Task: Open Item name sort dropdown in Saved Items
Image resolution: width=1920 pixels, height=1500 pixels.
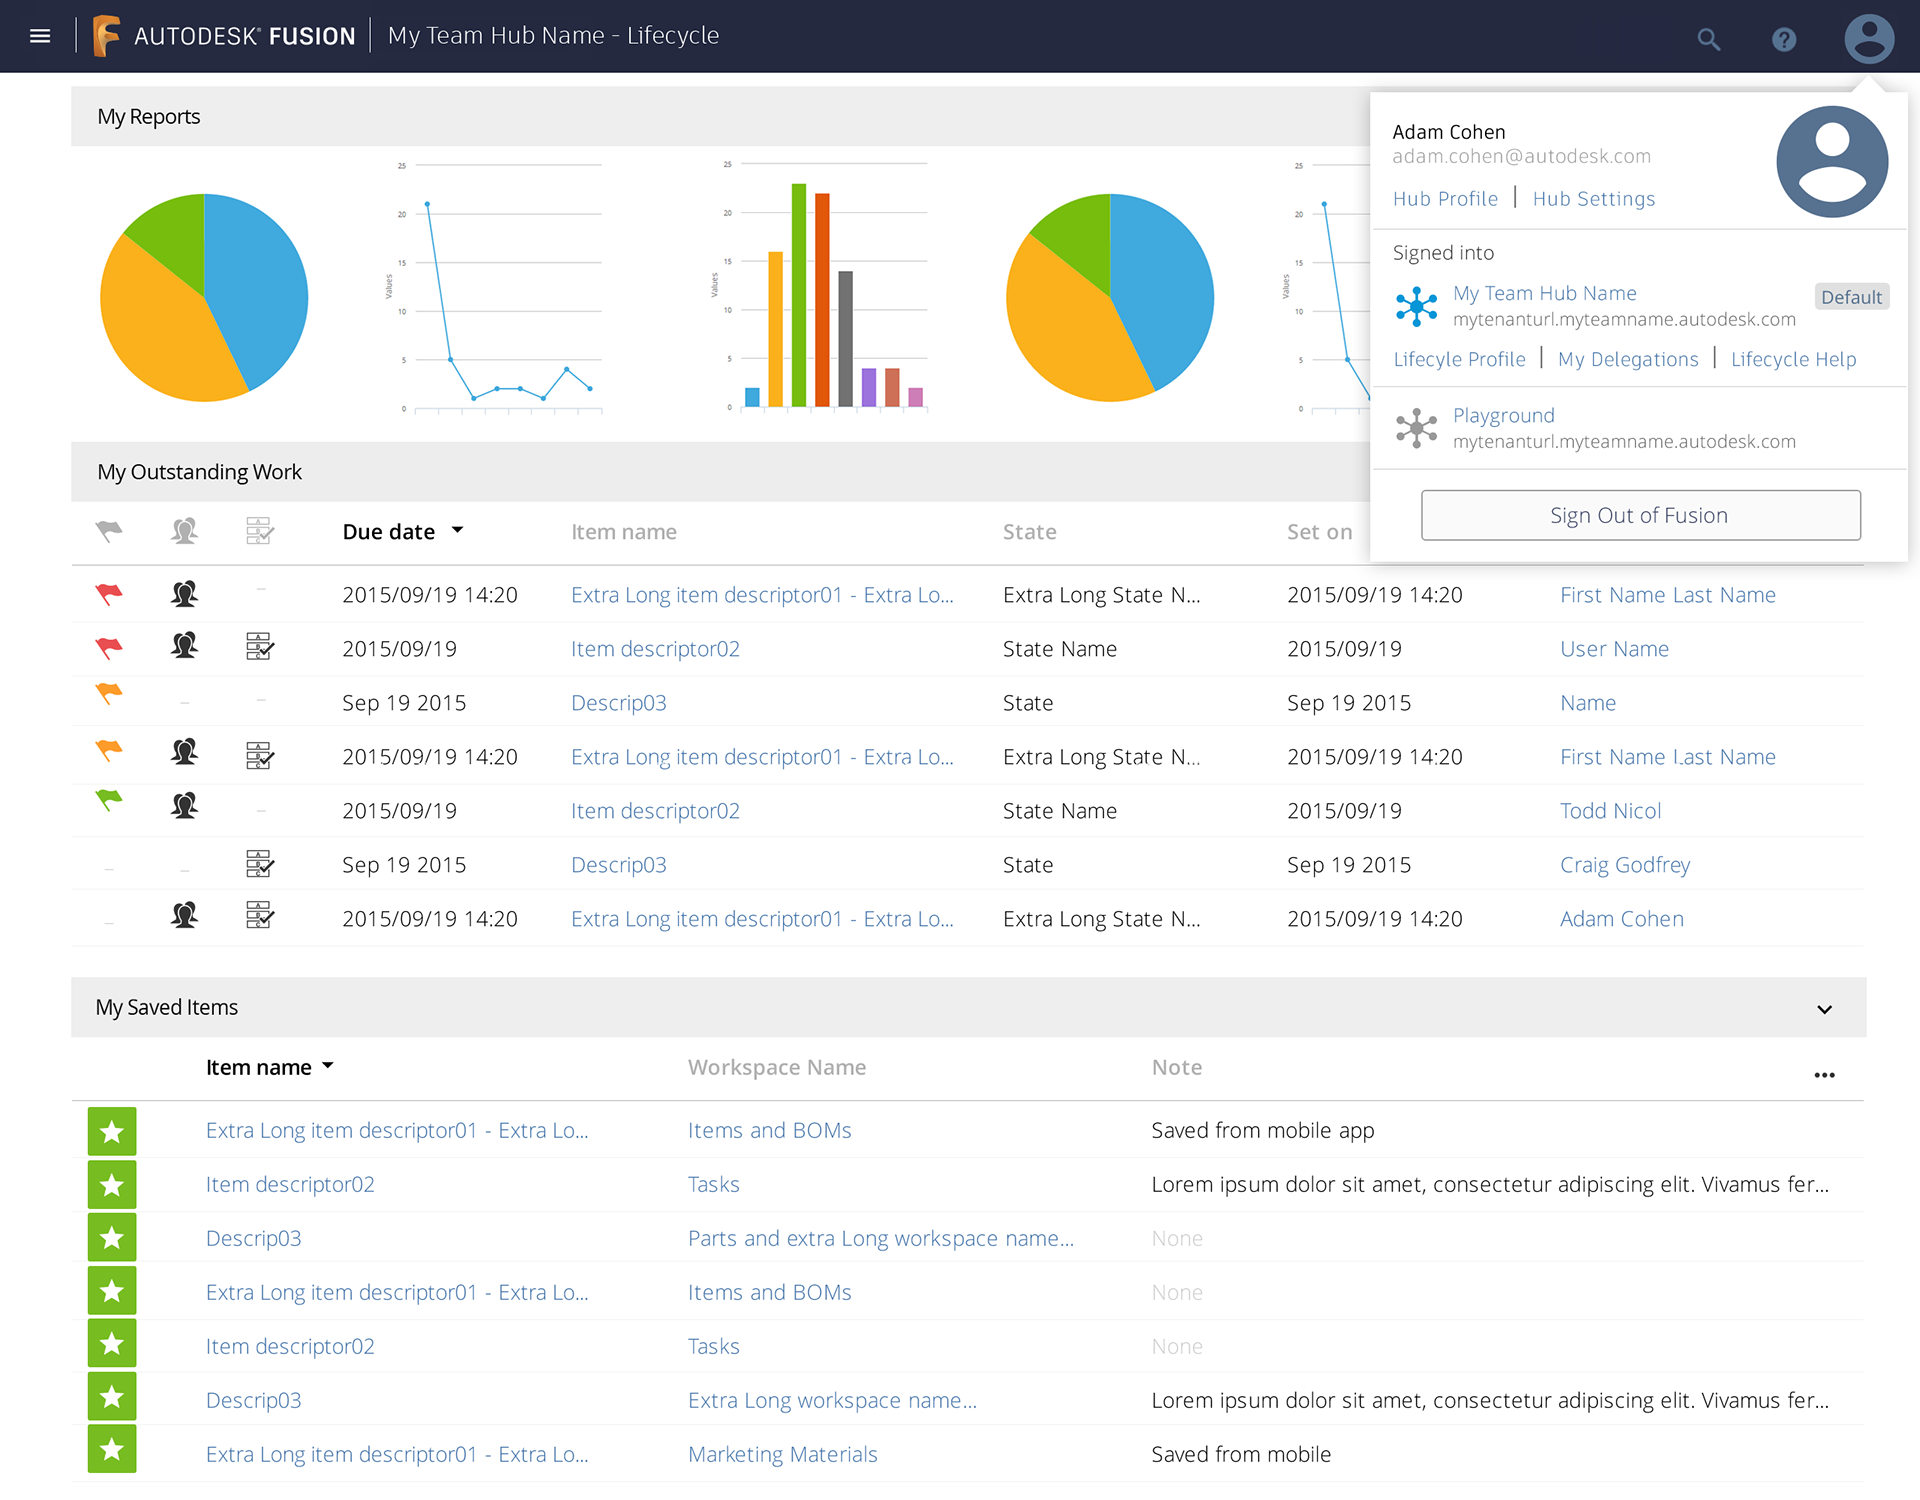Action: point(328,1066)
